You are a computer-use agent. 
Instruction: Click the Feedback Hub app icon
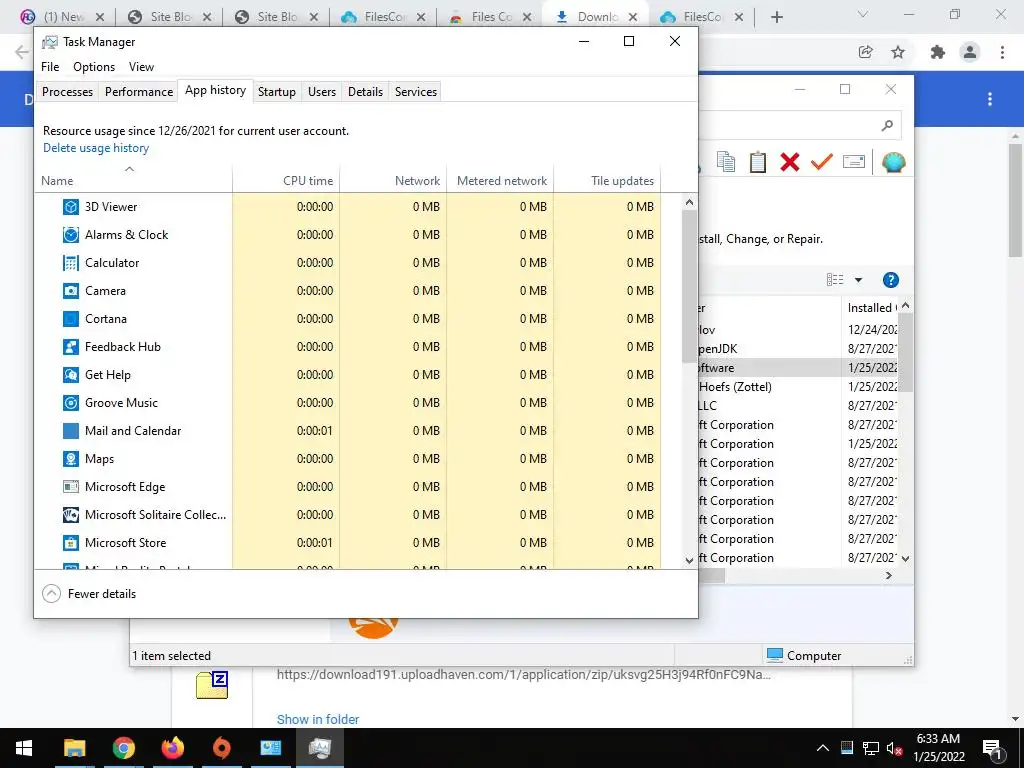[x=71, y=347]
